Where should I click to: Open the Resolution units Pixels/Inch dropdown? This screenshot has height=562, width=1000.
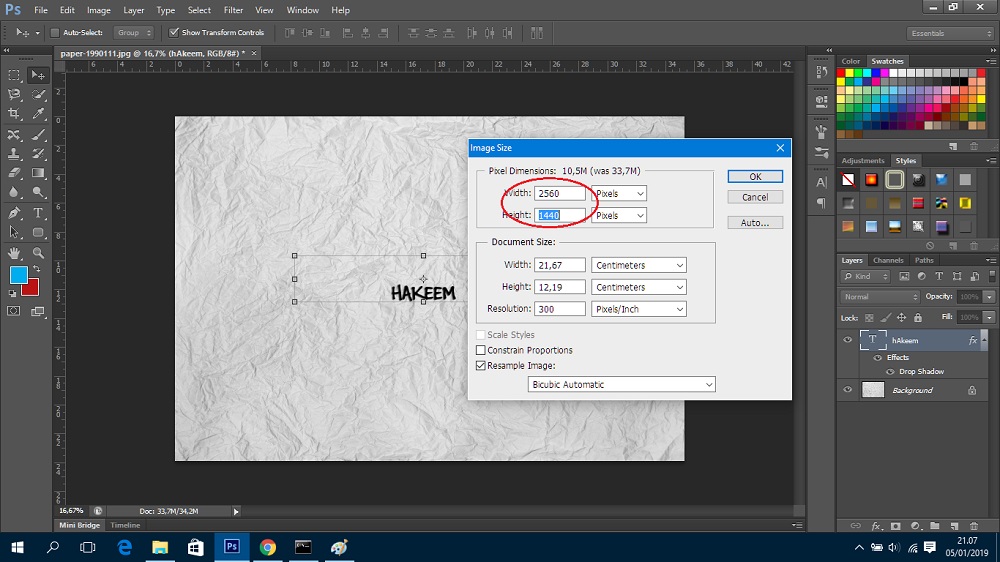(x=638, y=309)
